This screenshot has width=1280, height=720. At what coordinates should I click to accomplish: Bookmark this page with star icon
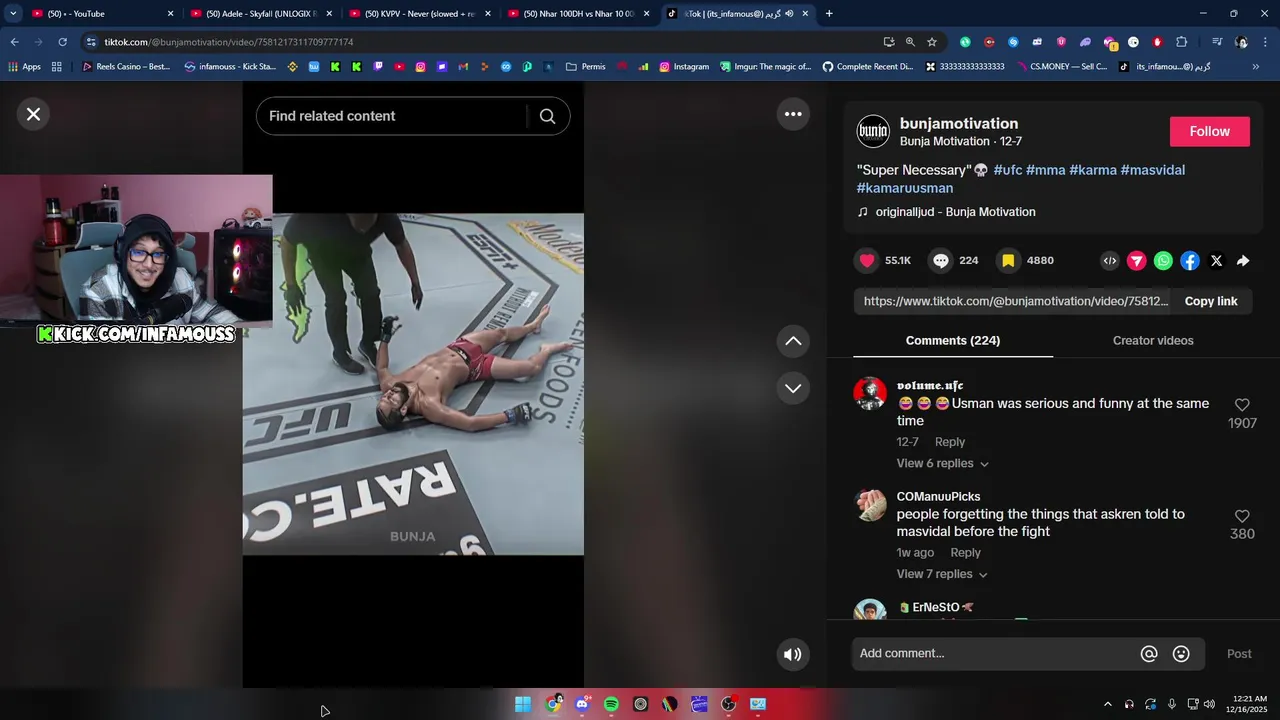click(x=932, y=42)
